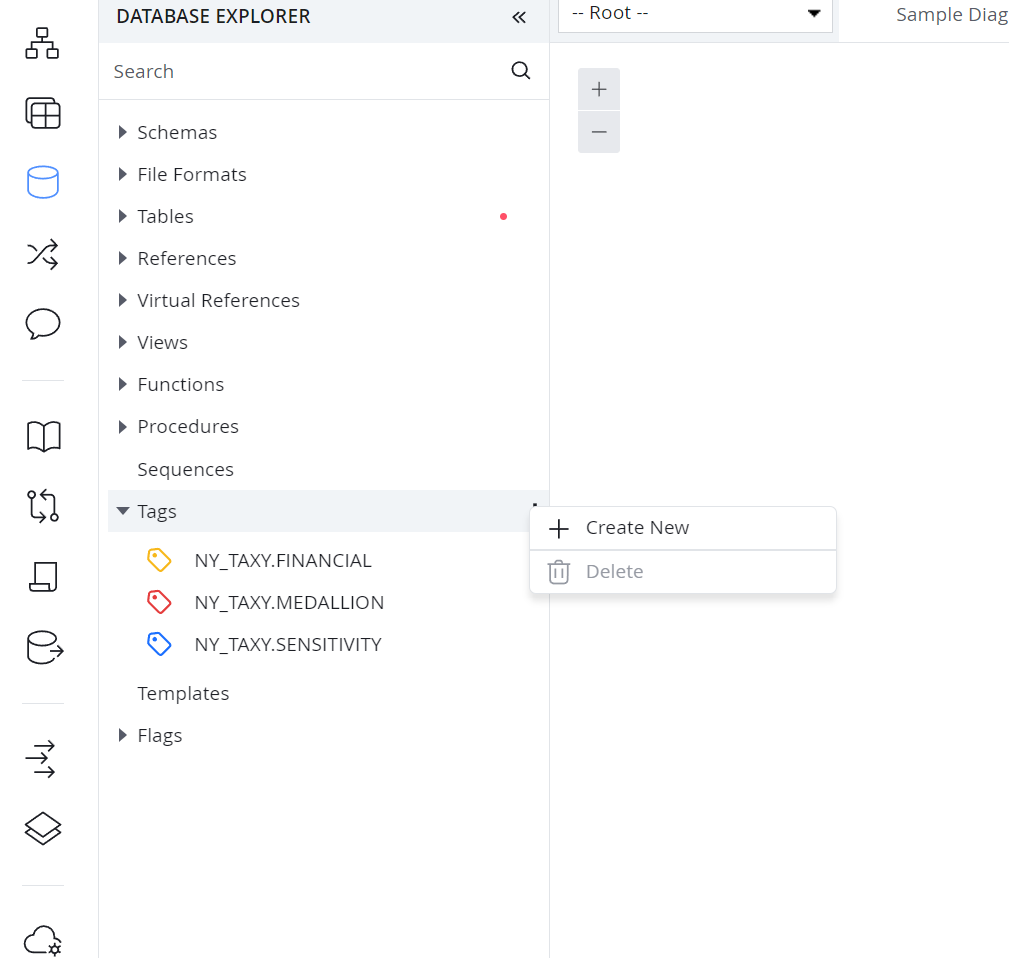Click the zoom in plus button
Image resolution: width=1009 pixels, height=958 pixels.
coord(599,89)
